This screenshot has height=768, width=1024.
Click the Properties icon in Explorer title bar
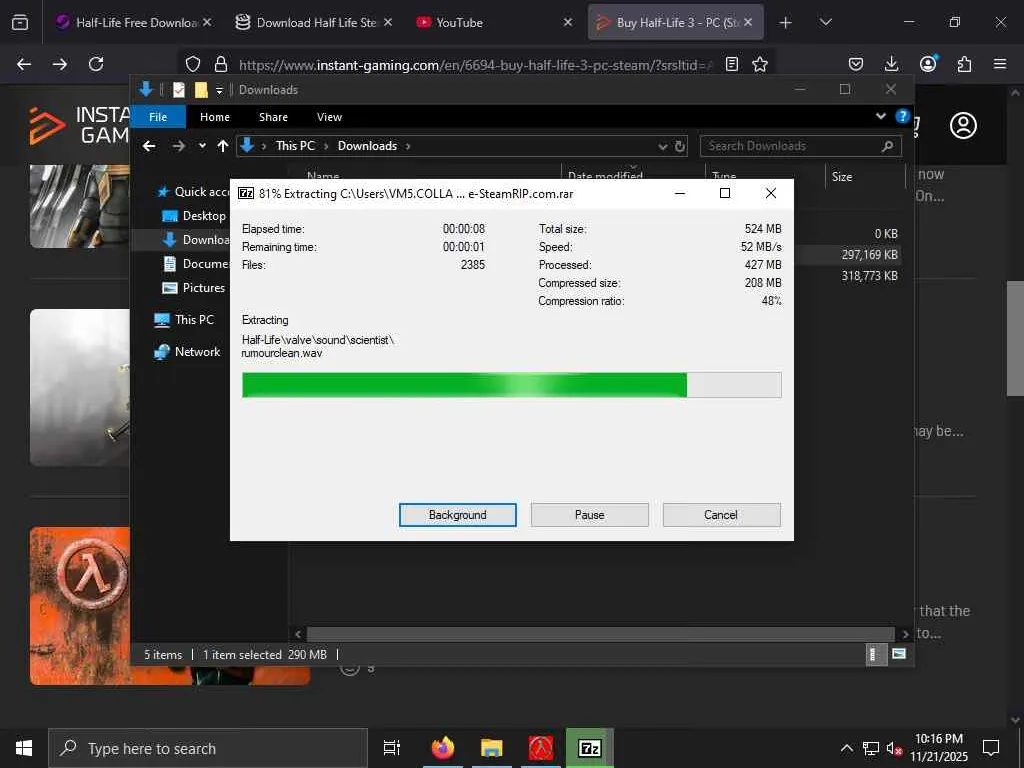pyautogui.click(x=178, y=89)
